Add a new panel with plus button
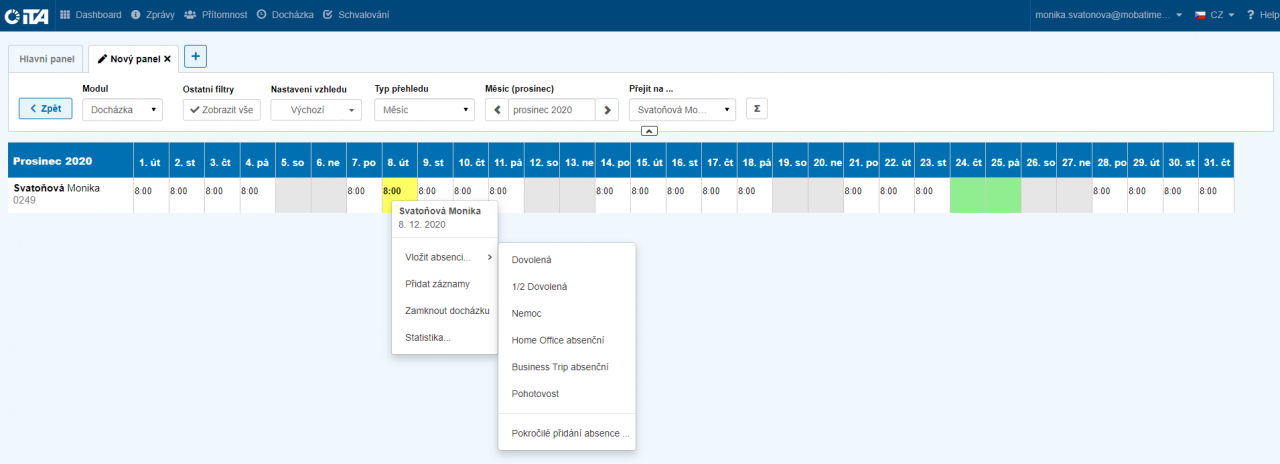1280x464 pixels. pyautogui.click(x=195, y=57)
